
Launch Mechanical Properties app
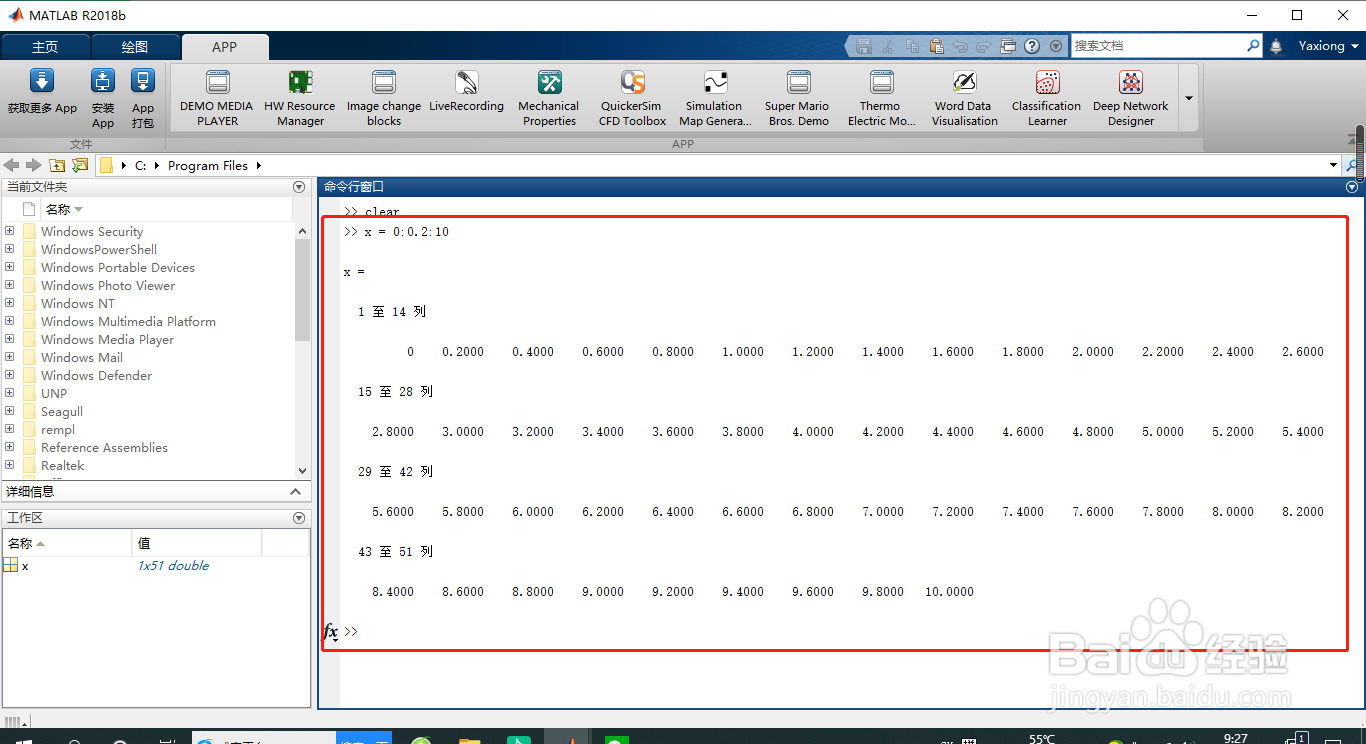(x=549, y=98)
